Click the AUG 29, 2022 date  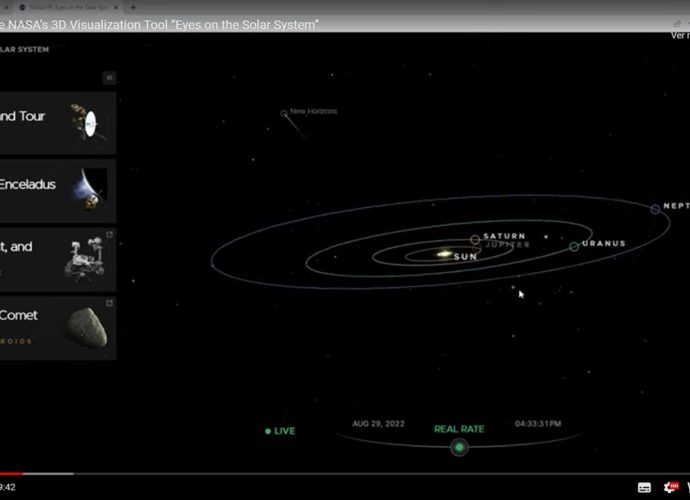(x=378, y=424)
